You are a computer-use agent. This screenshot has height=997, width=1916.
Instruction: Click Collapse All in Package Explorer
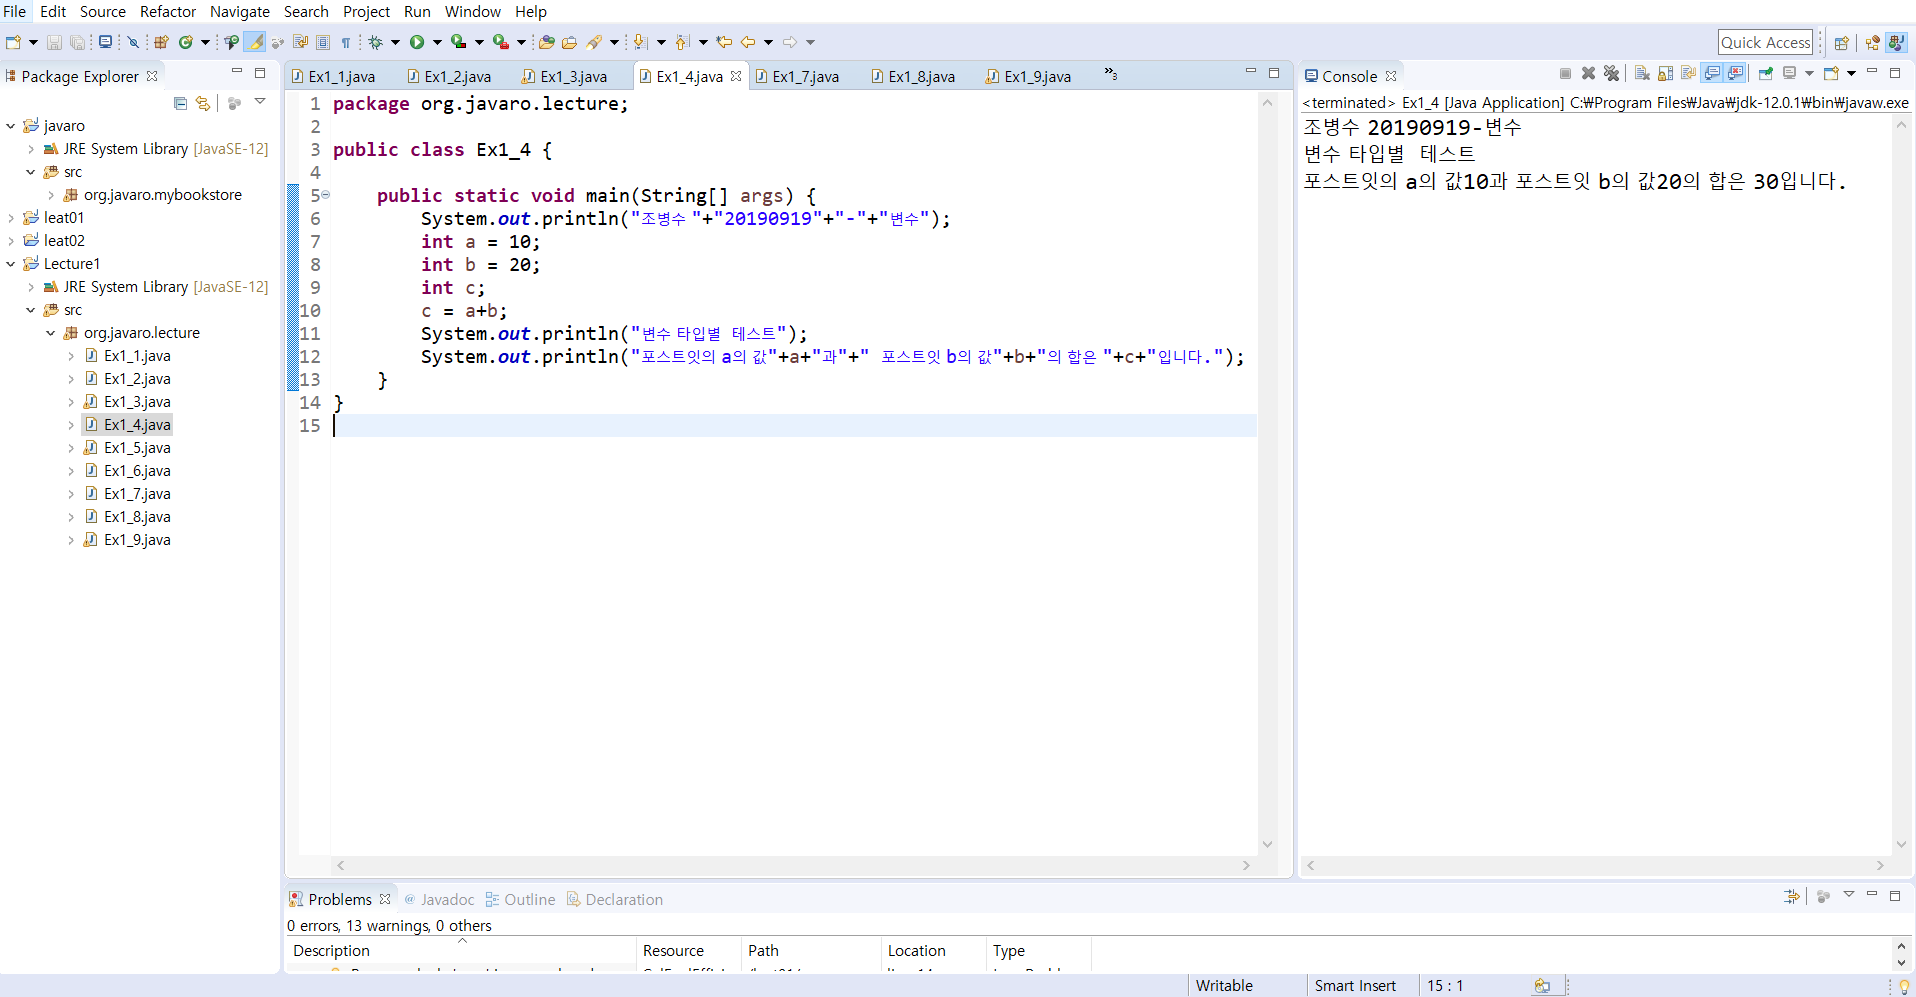click(180, 103)
